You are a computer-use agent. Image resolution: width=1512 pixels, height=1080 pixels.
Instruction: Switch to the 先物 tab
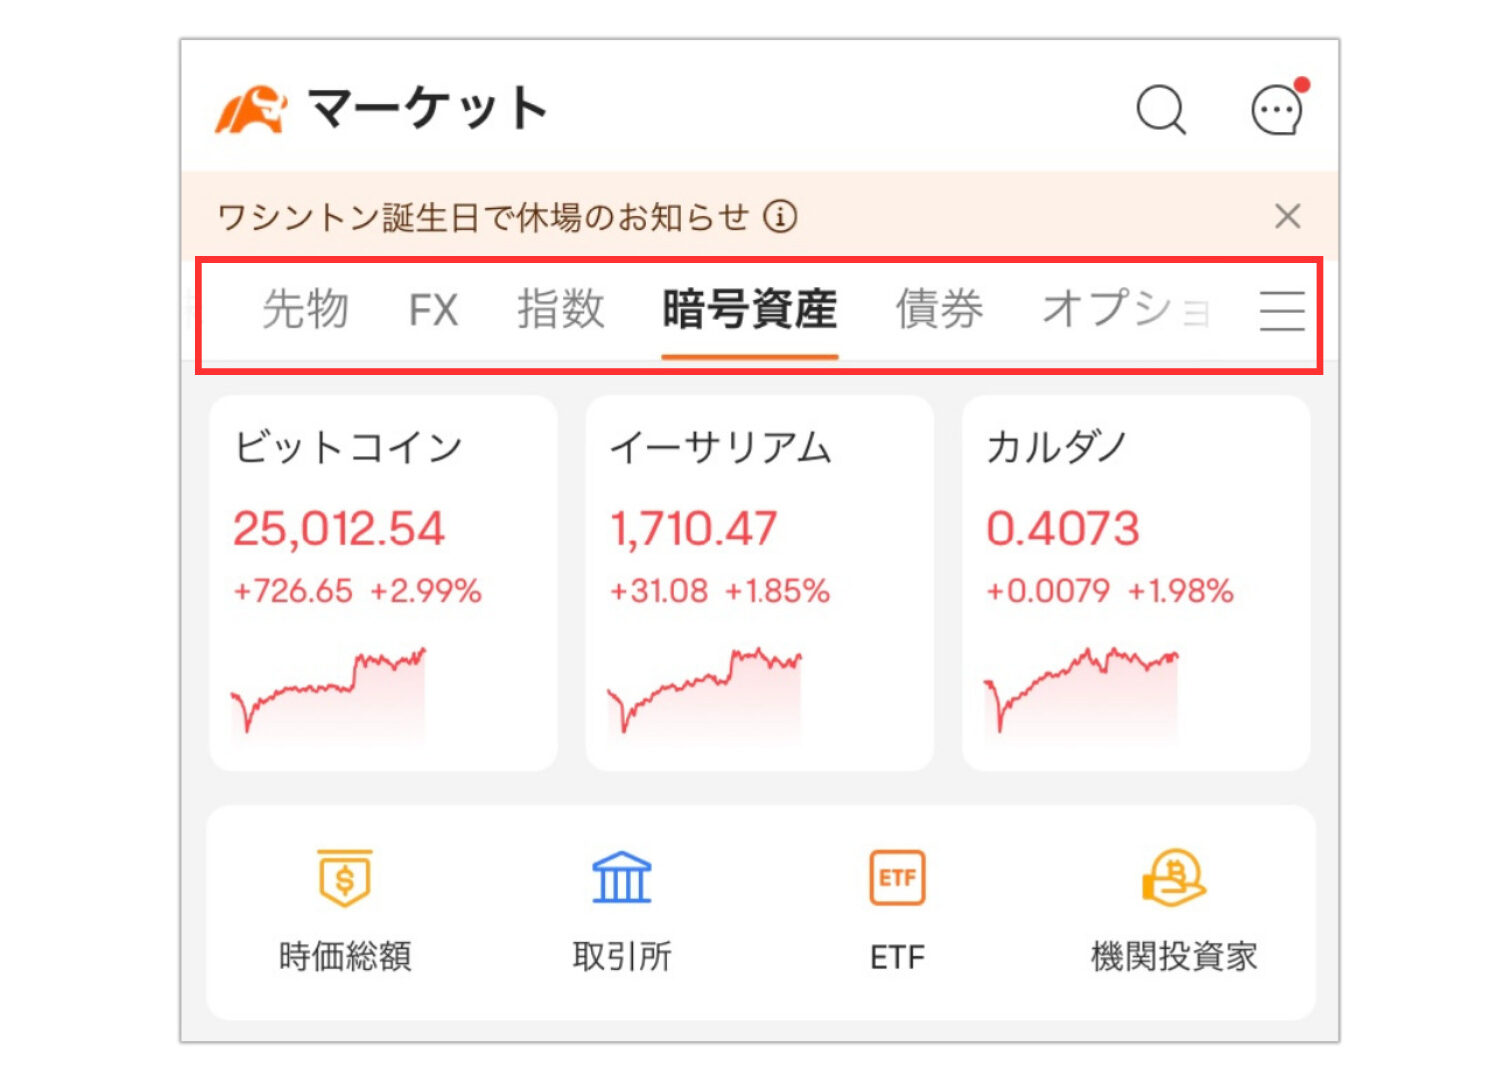(305, 309)
